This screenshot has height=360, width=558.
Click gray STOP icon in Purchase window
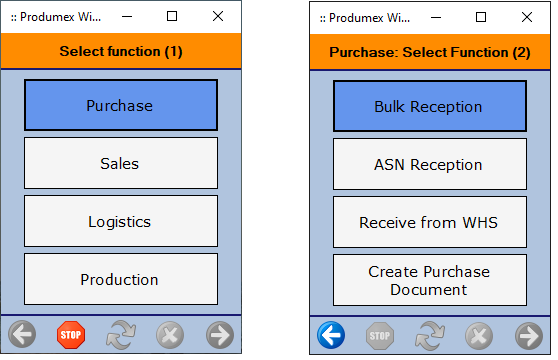[380, 336]
